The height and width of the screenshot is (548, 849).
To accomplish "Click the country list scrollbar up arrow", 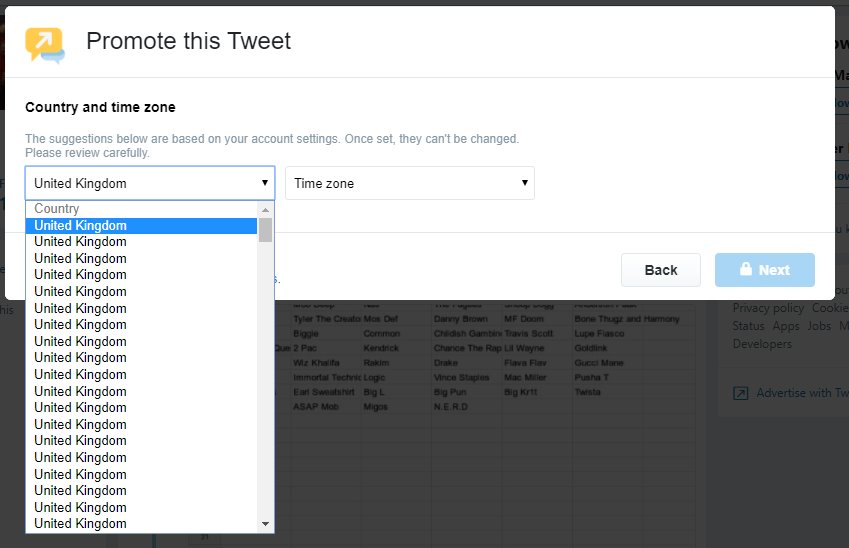I will point(265,210).
